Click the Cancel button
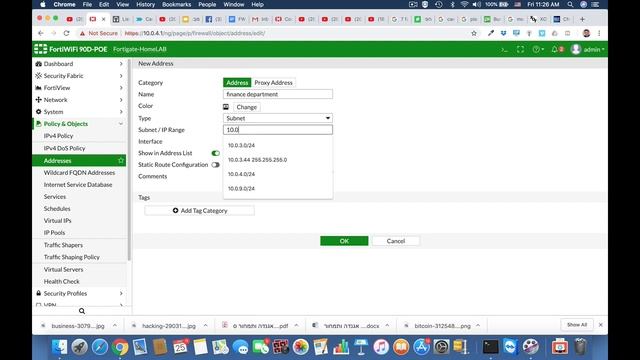Screen dimensions: 640x360 396,241
